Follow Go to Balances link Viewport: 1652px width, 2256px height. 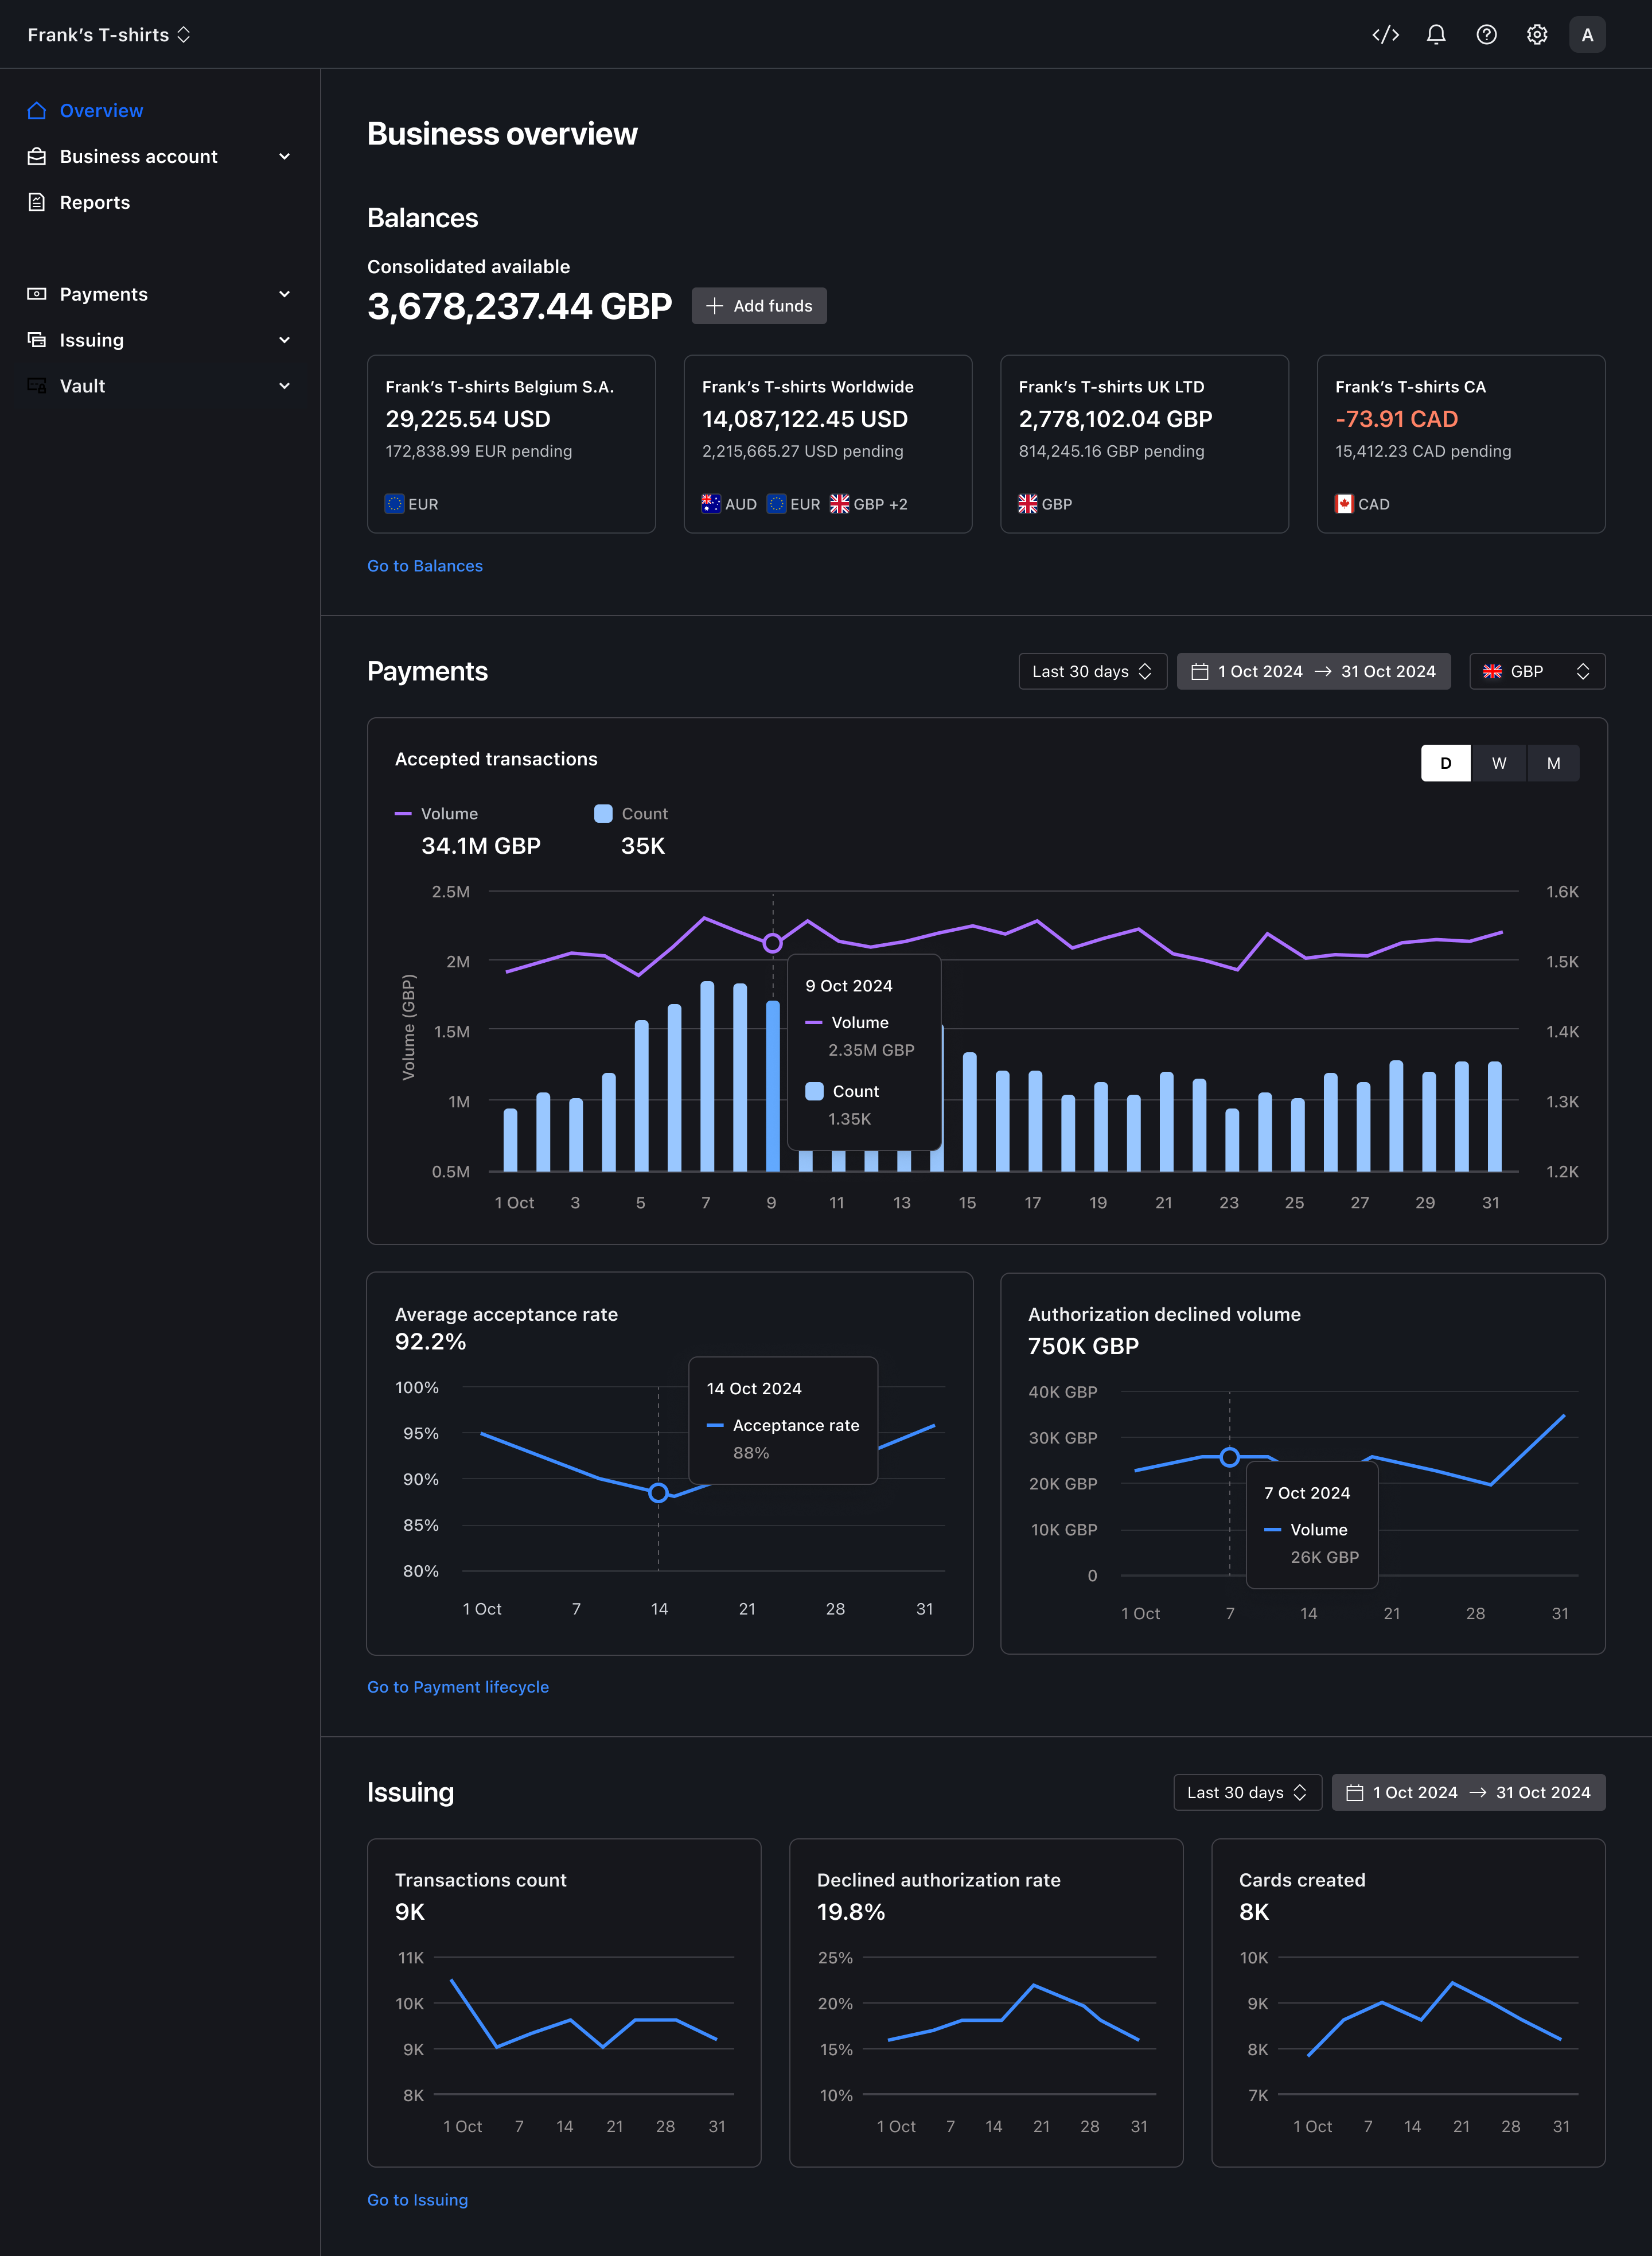point(425,566)
